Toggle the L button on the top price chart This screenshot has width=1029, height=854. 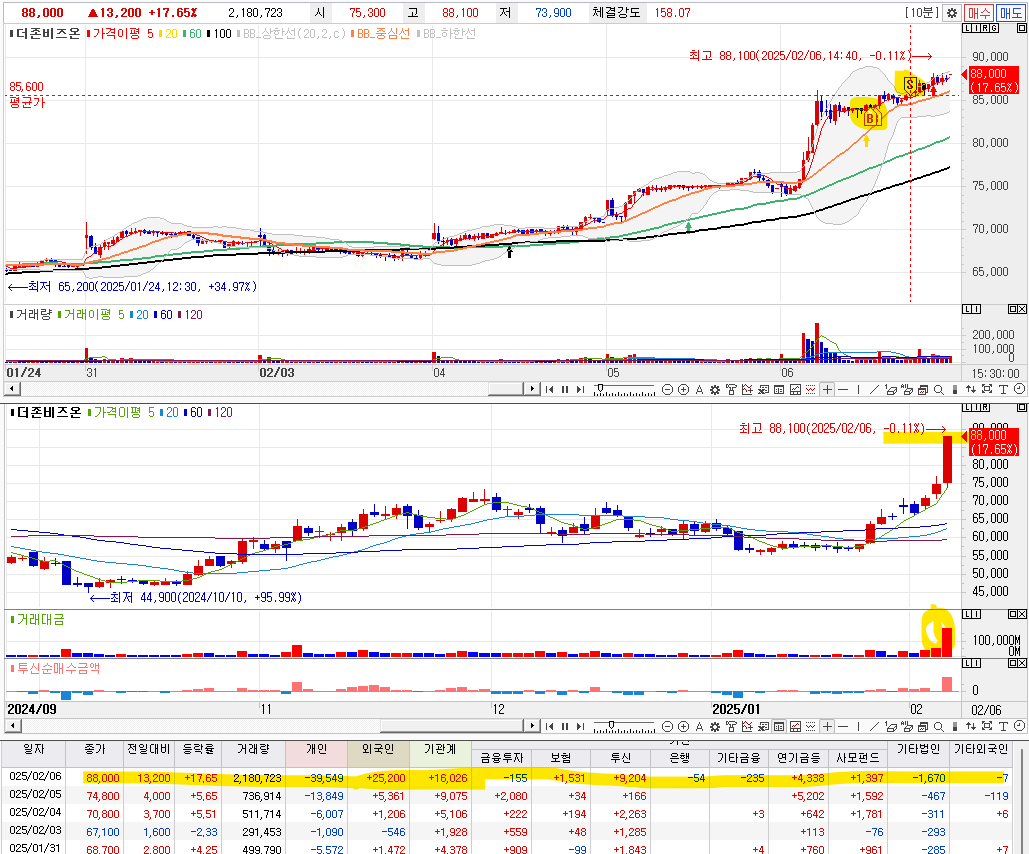(x=967, y=28)
